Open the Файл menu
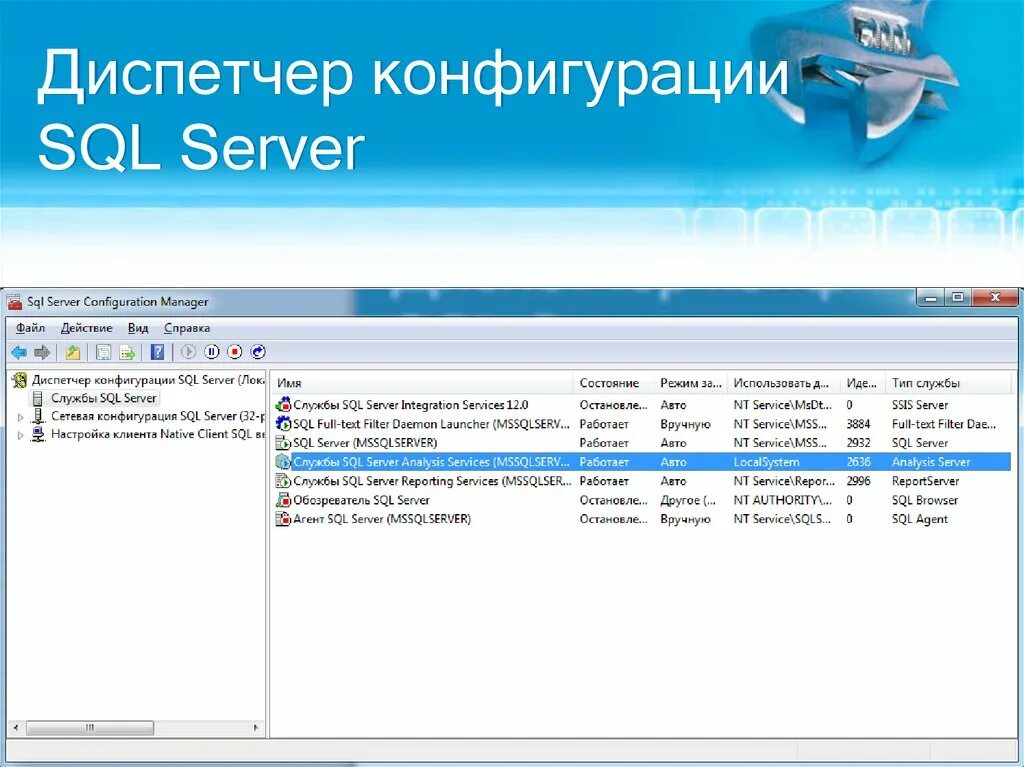The width and height of the screenshot is (1024, 767). coord(30,328)
